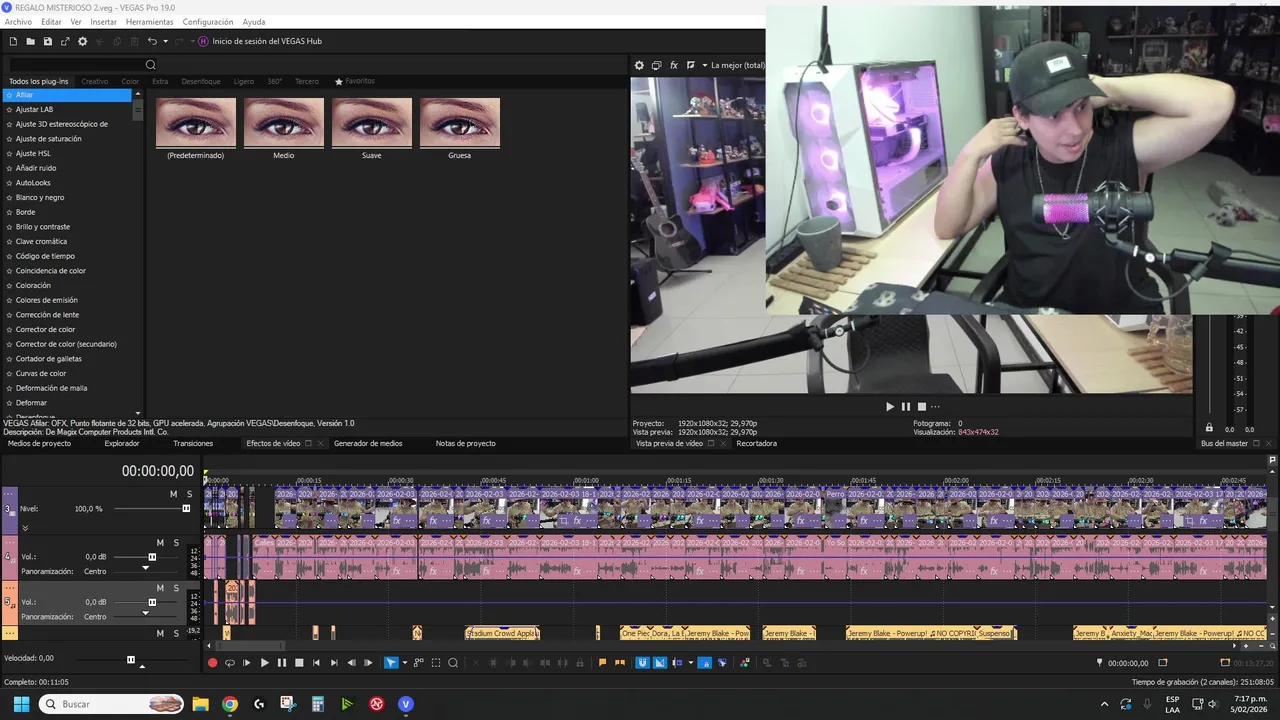The height and width of the screenshot is (720, 1280).
Task: Click timeline transport Play button
Action: [x=265, y=663]
